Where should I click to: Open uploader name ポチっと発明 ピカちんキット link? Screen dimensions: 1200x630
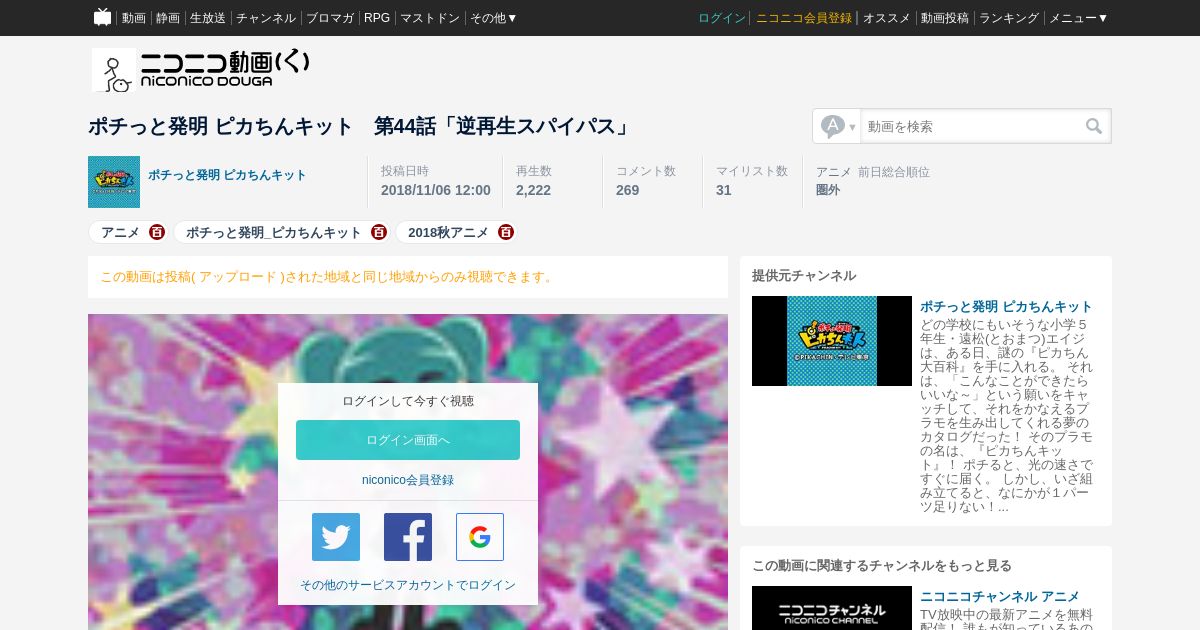(227, 175)
